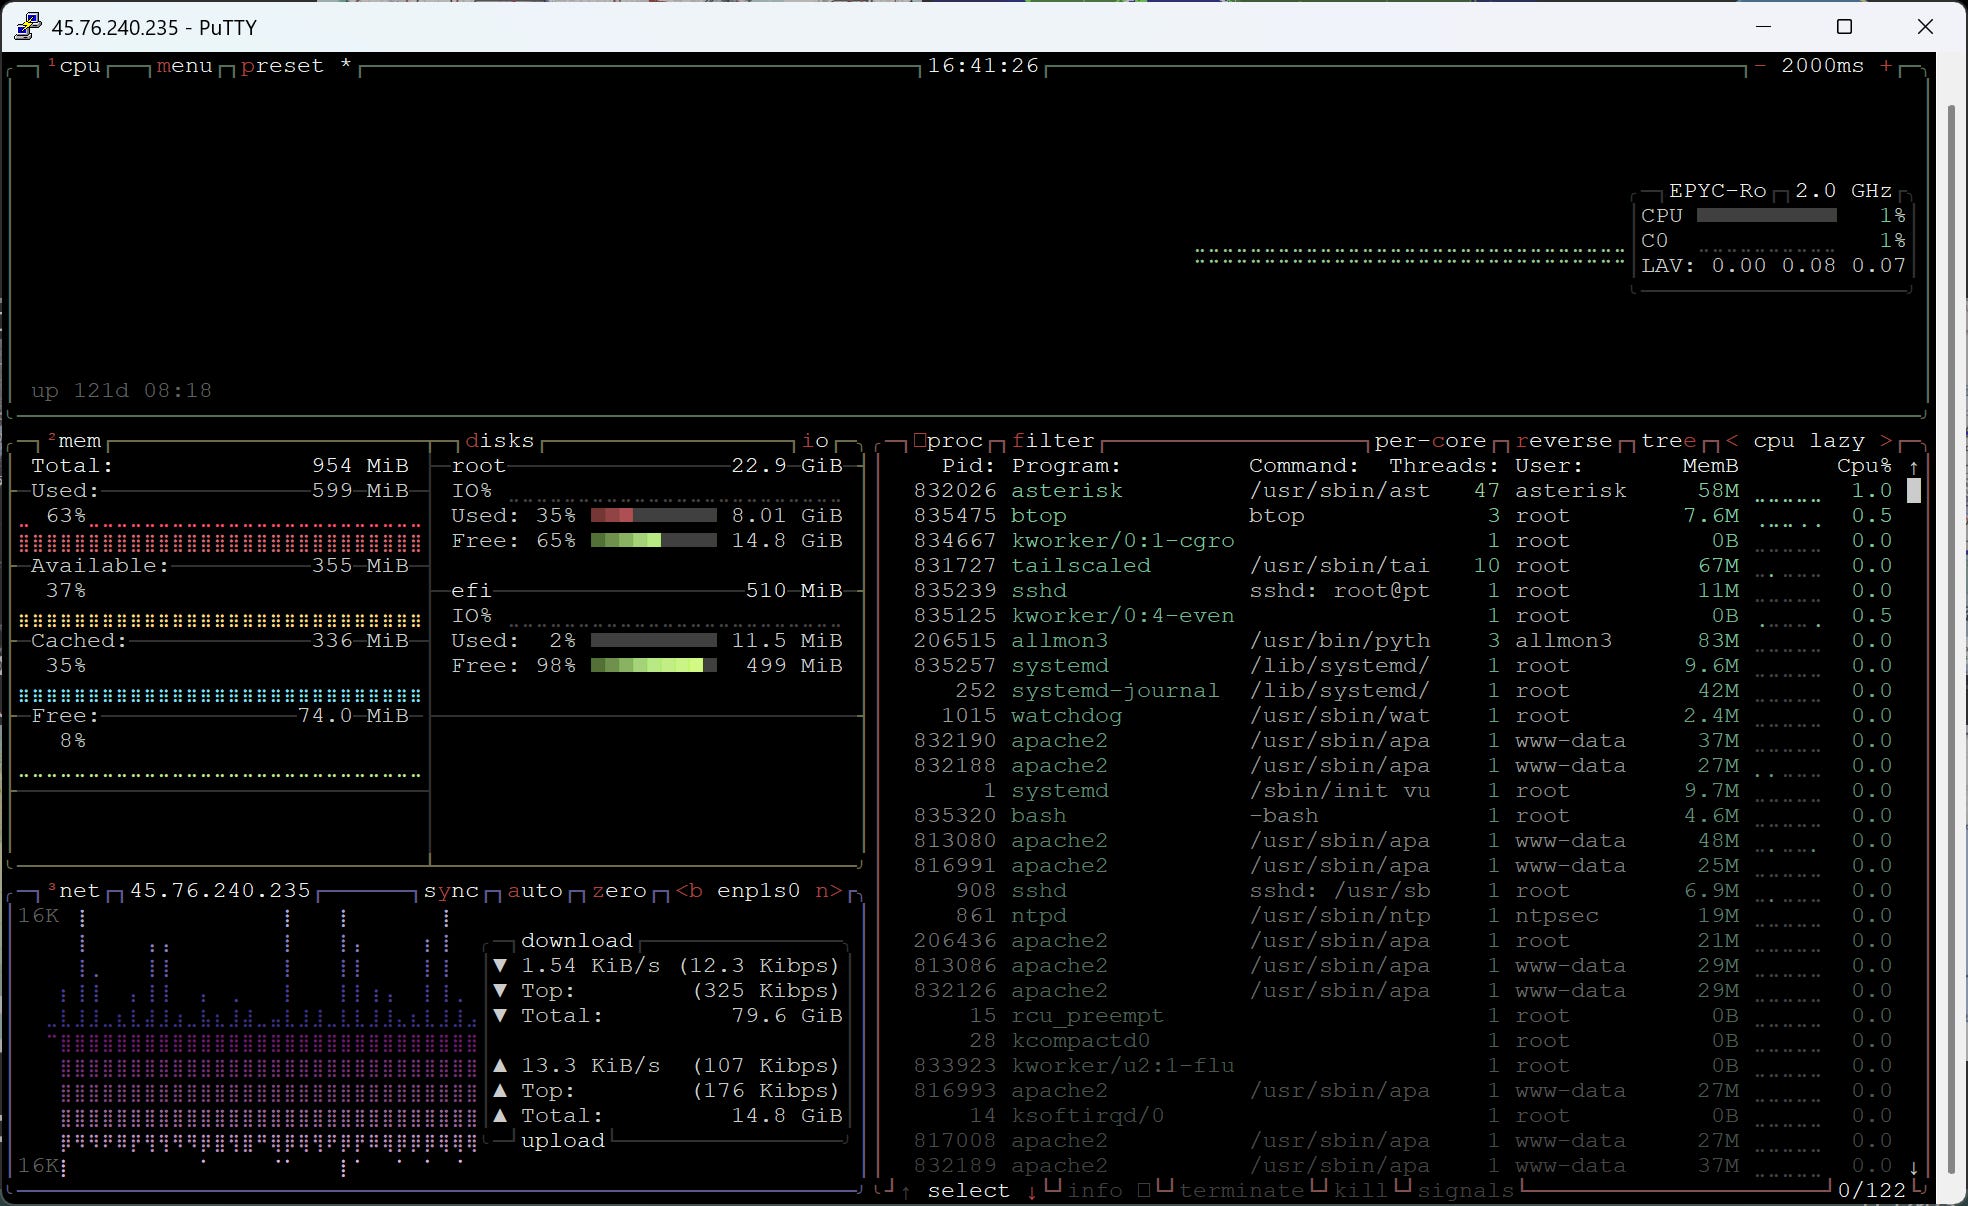Image resolution: width=1968 pixels, height=1206 pixels.
Task: Toggle auto scaling in net panel
Action: click(x=534, y=891)
